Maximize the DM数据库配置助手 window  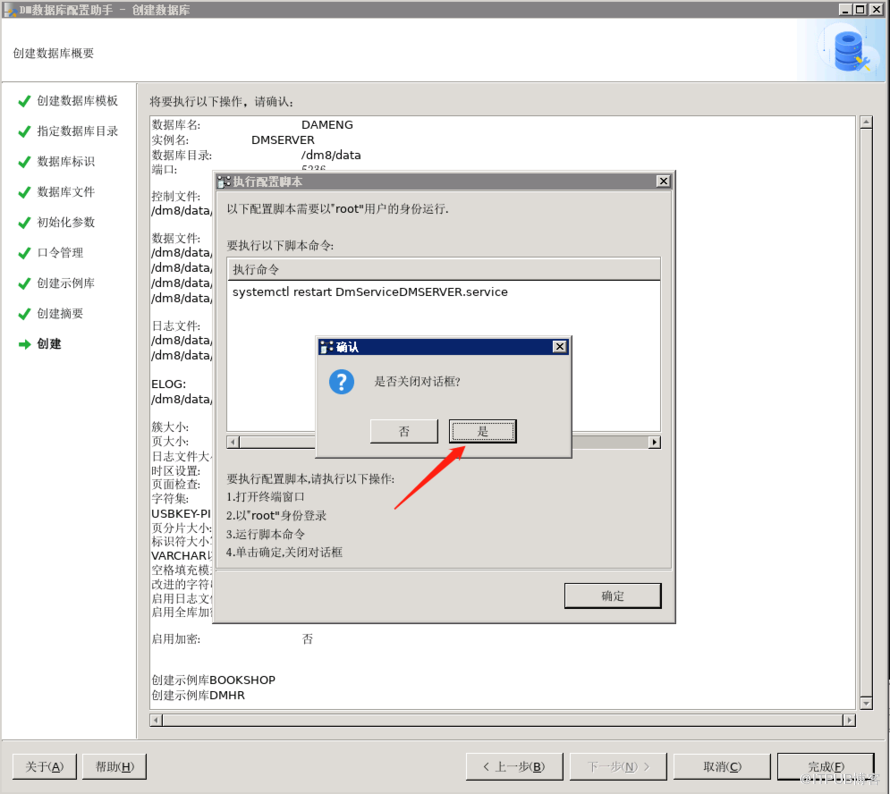860,9
